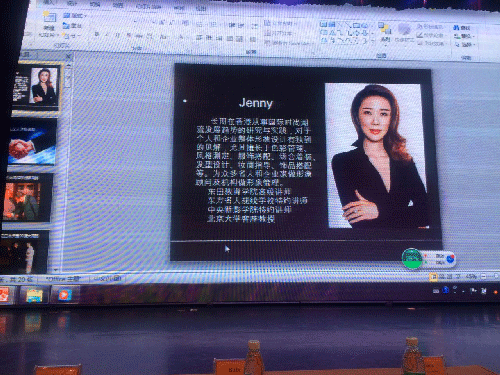Viewport: 500px width, 375px height.
Task: Align paragraph text right
Action: tap(219, 38)
